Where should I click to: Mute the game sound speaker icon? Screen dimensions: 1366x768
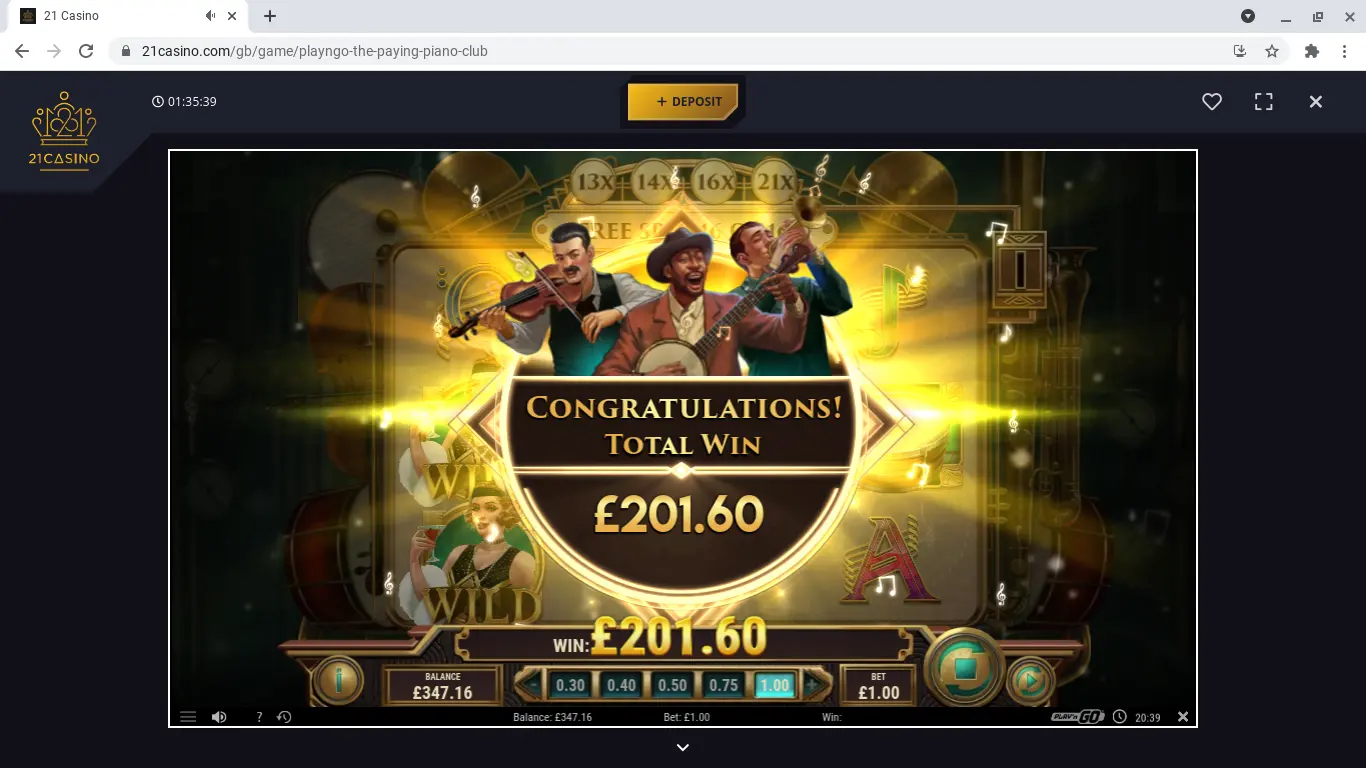pyautogui.click(x=219, y=717)
